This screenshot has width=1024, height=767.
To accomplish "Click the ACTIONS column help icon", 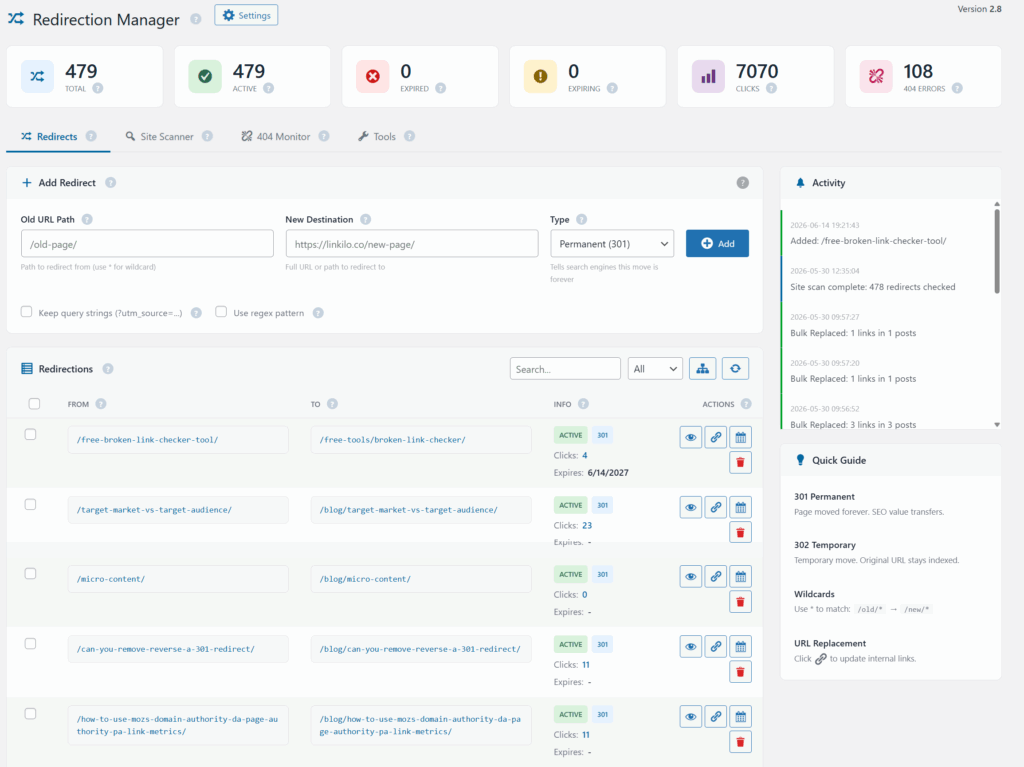I will 746,404.
